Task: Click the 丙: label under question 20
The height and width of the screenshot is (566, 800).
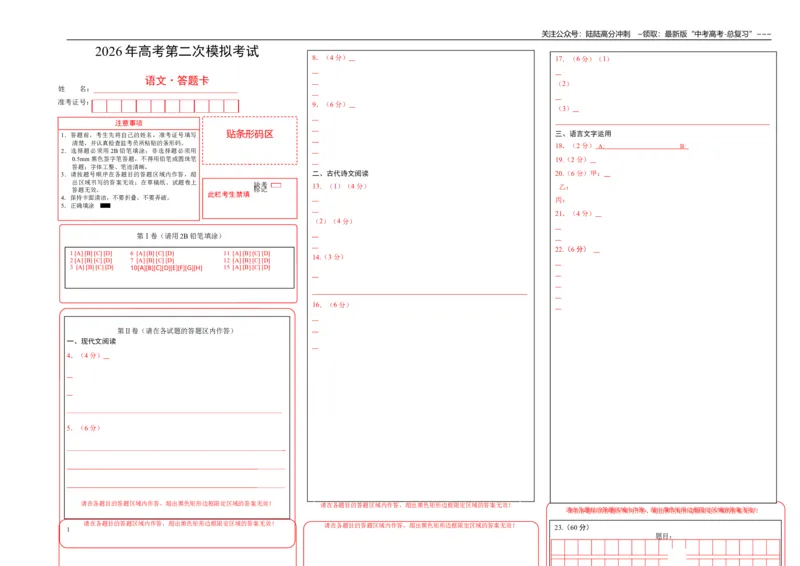Action: point(560,200)
